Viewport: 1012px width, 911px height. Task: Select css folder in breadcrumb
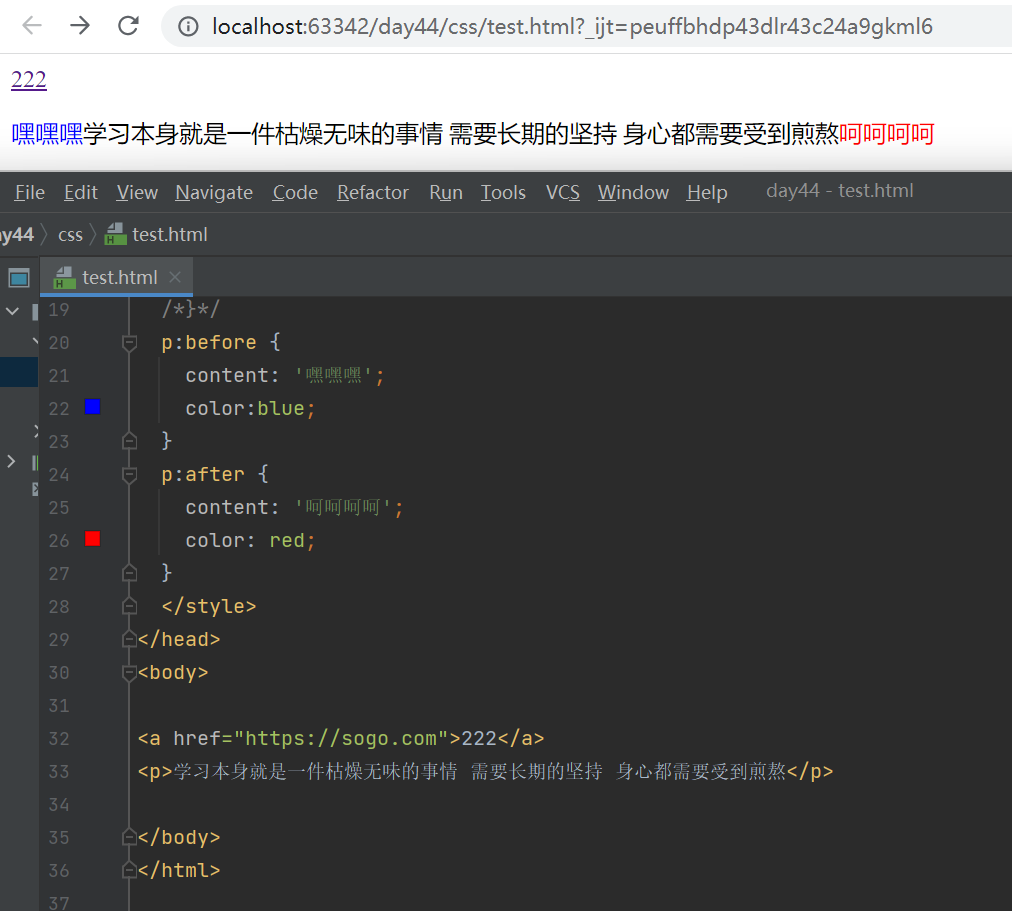coord(70,234)
